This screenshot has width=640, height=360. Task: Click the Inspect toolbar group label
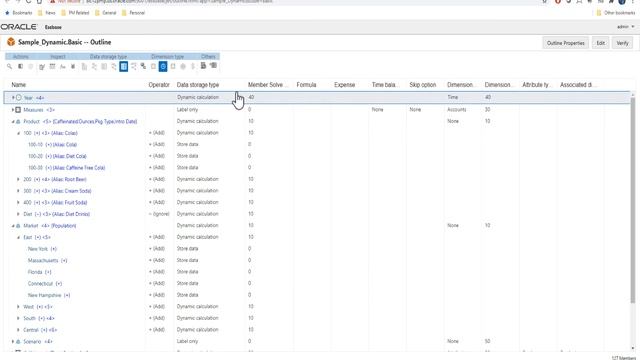pyautogui.click(x=58, y=56)
